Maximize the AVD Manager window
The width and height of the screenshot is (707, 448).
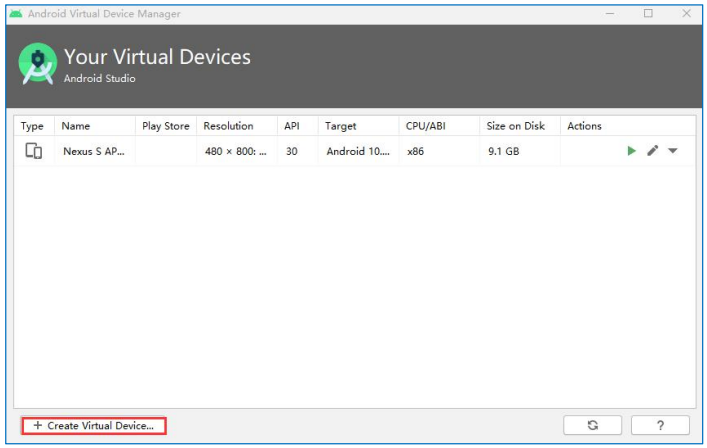(648, 14)
